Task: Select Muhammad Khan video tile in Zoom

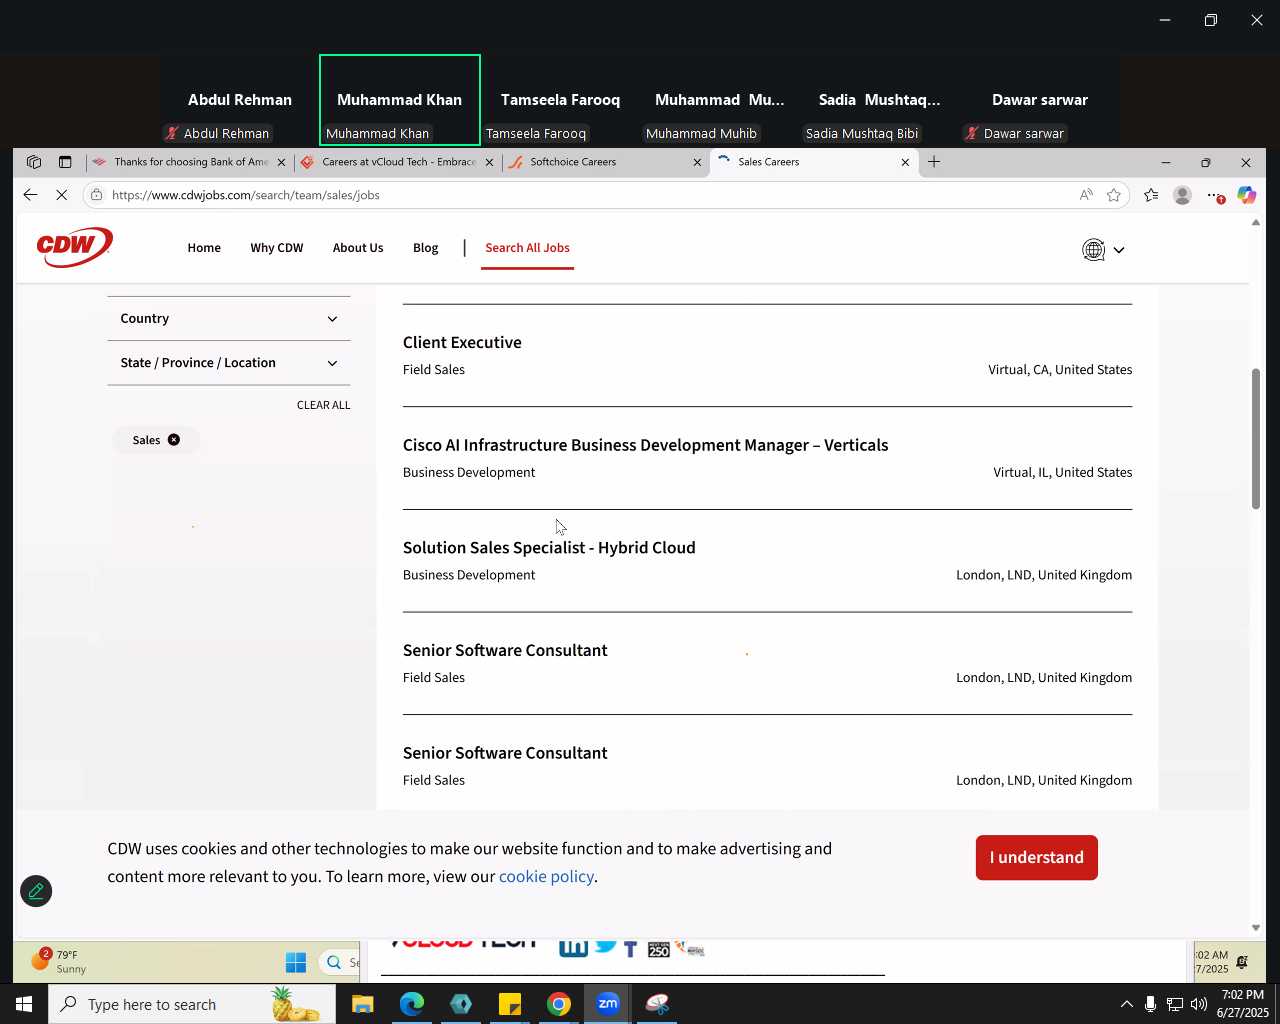Action: pos(400,100)
